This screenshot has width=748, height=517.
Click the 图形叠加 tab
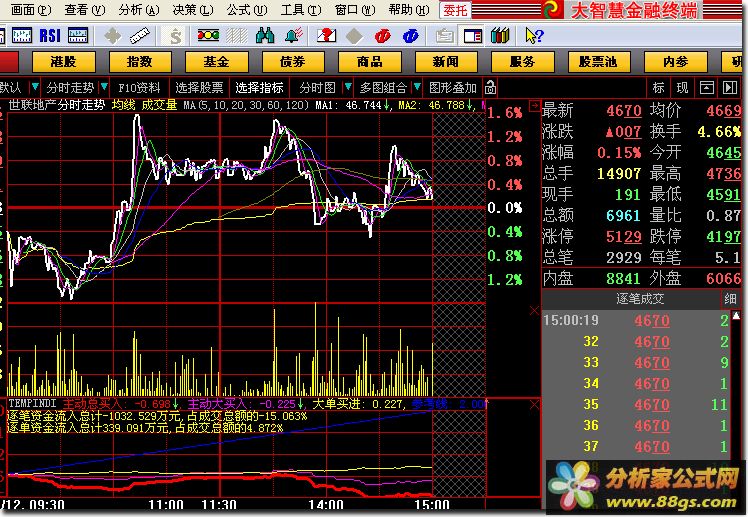pyautogui.click(x=452, y=88)
